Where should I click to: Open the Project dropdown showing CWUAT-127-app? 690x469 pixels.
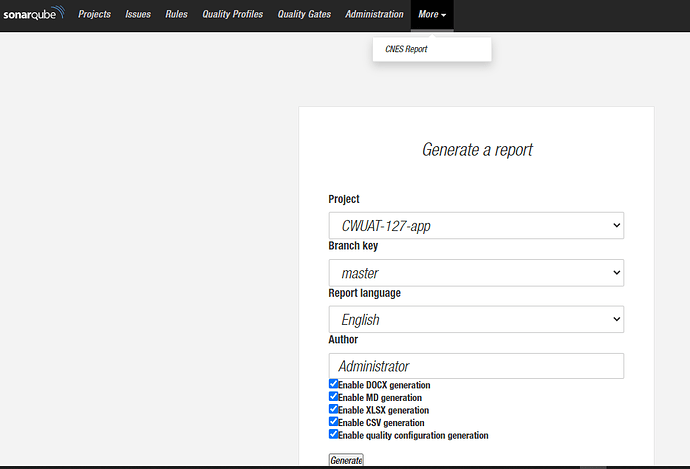pyautogui.click(x=476, y=226)
